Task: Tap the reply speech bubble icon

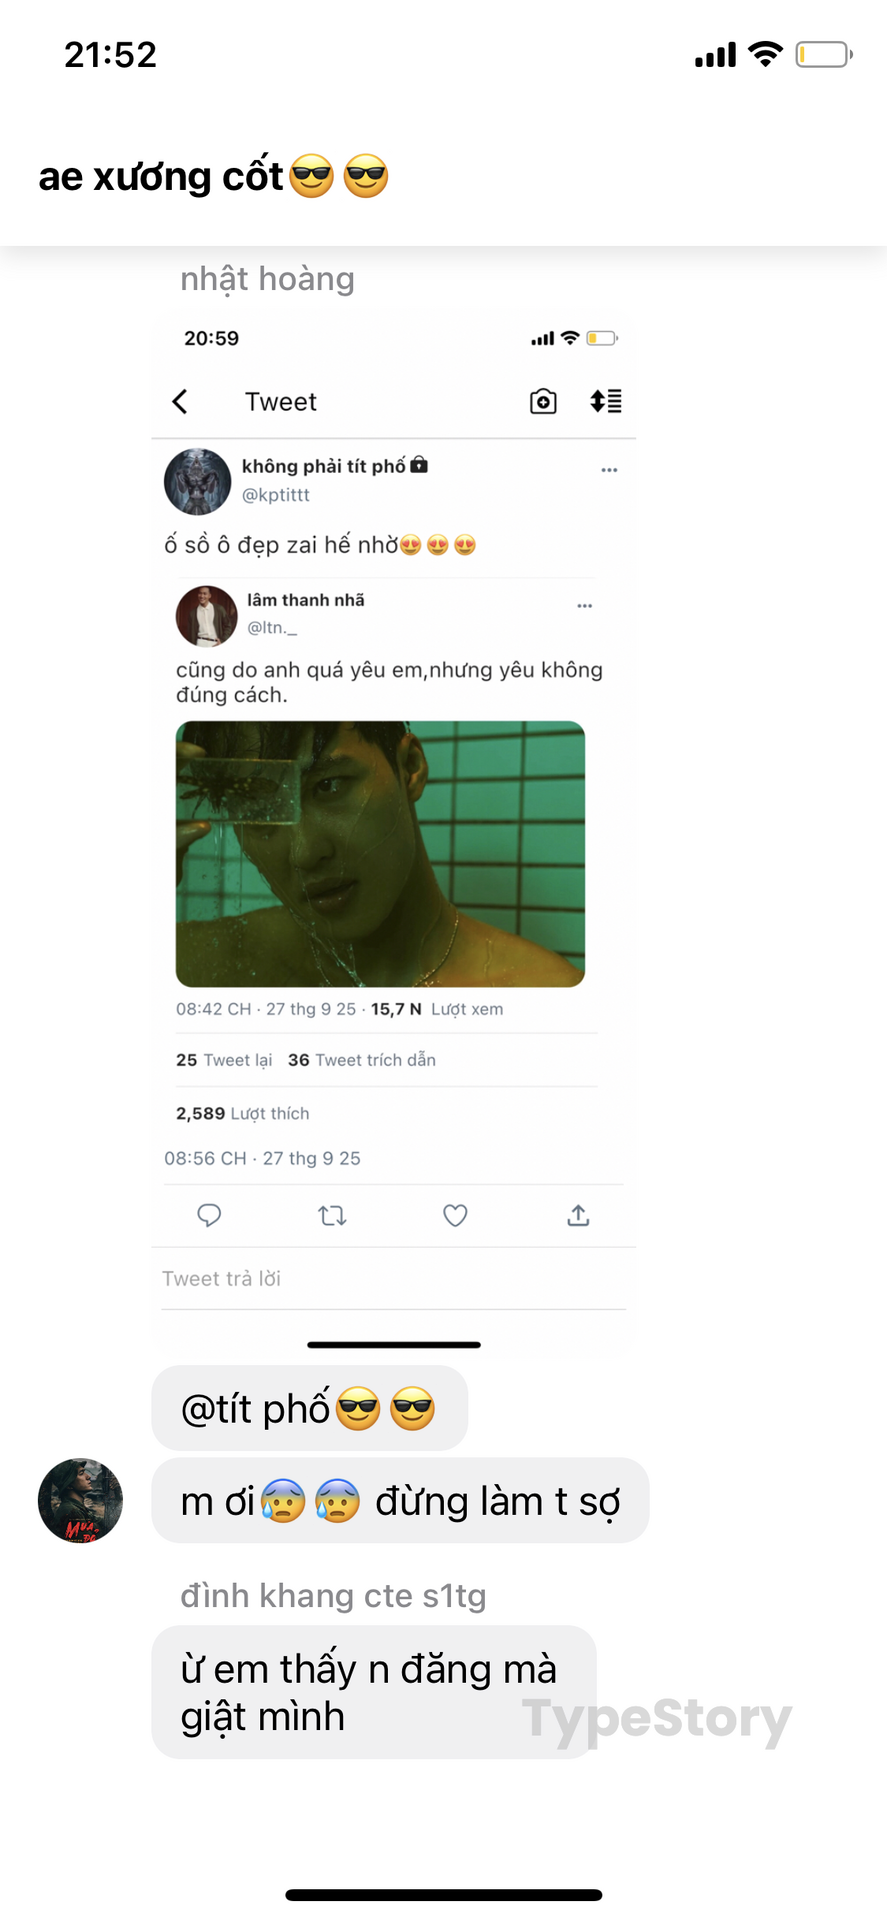Action: point(209,1215)
